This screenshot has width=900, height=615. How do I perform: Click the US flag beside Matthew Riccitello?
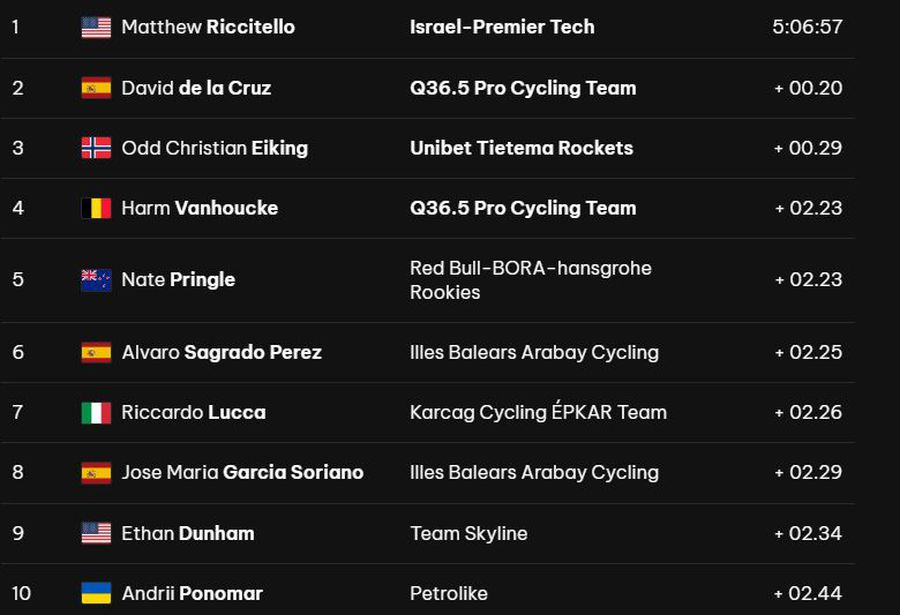point(96,28)
